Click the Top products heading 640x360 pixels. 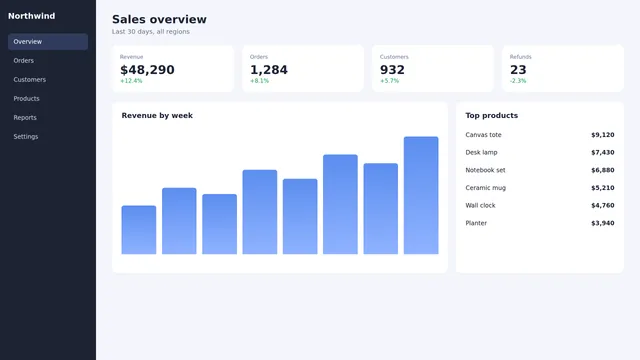(491, 116)
